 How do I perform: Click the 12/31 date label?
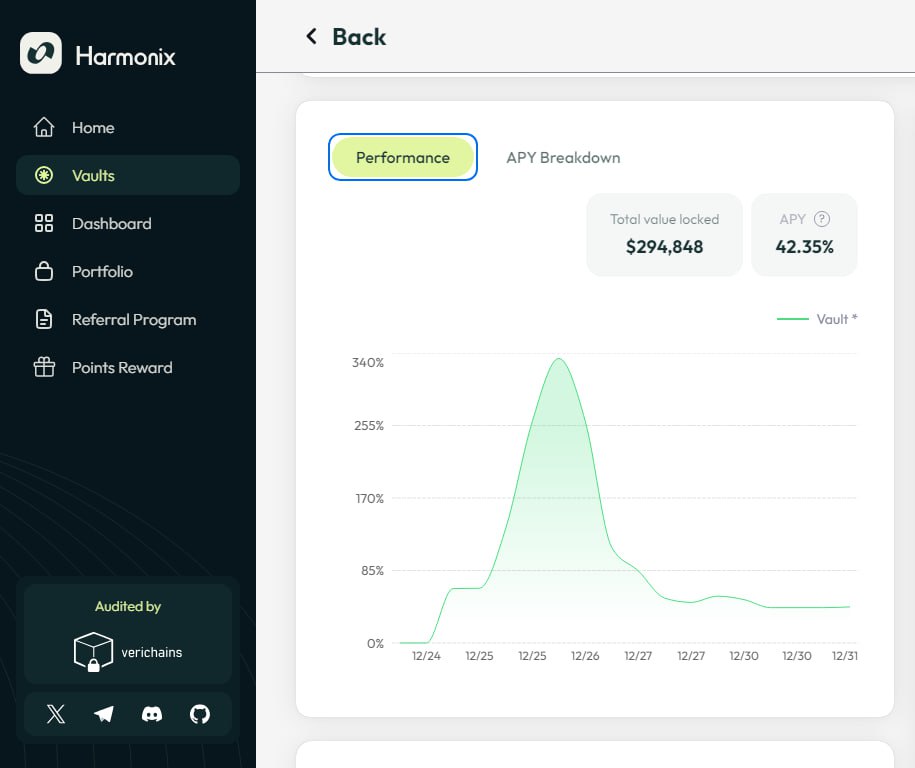click(x=844, y=655)
